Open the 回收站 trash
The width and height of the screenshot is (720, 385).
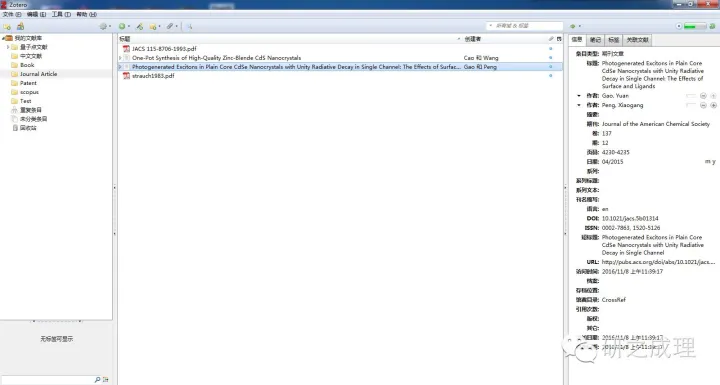(x=28, y=128)
